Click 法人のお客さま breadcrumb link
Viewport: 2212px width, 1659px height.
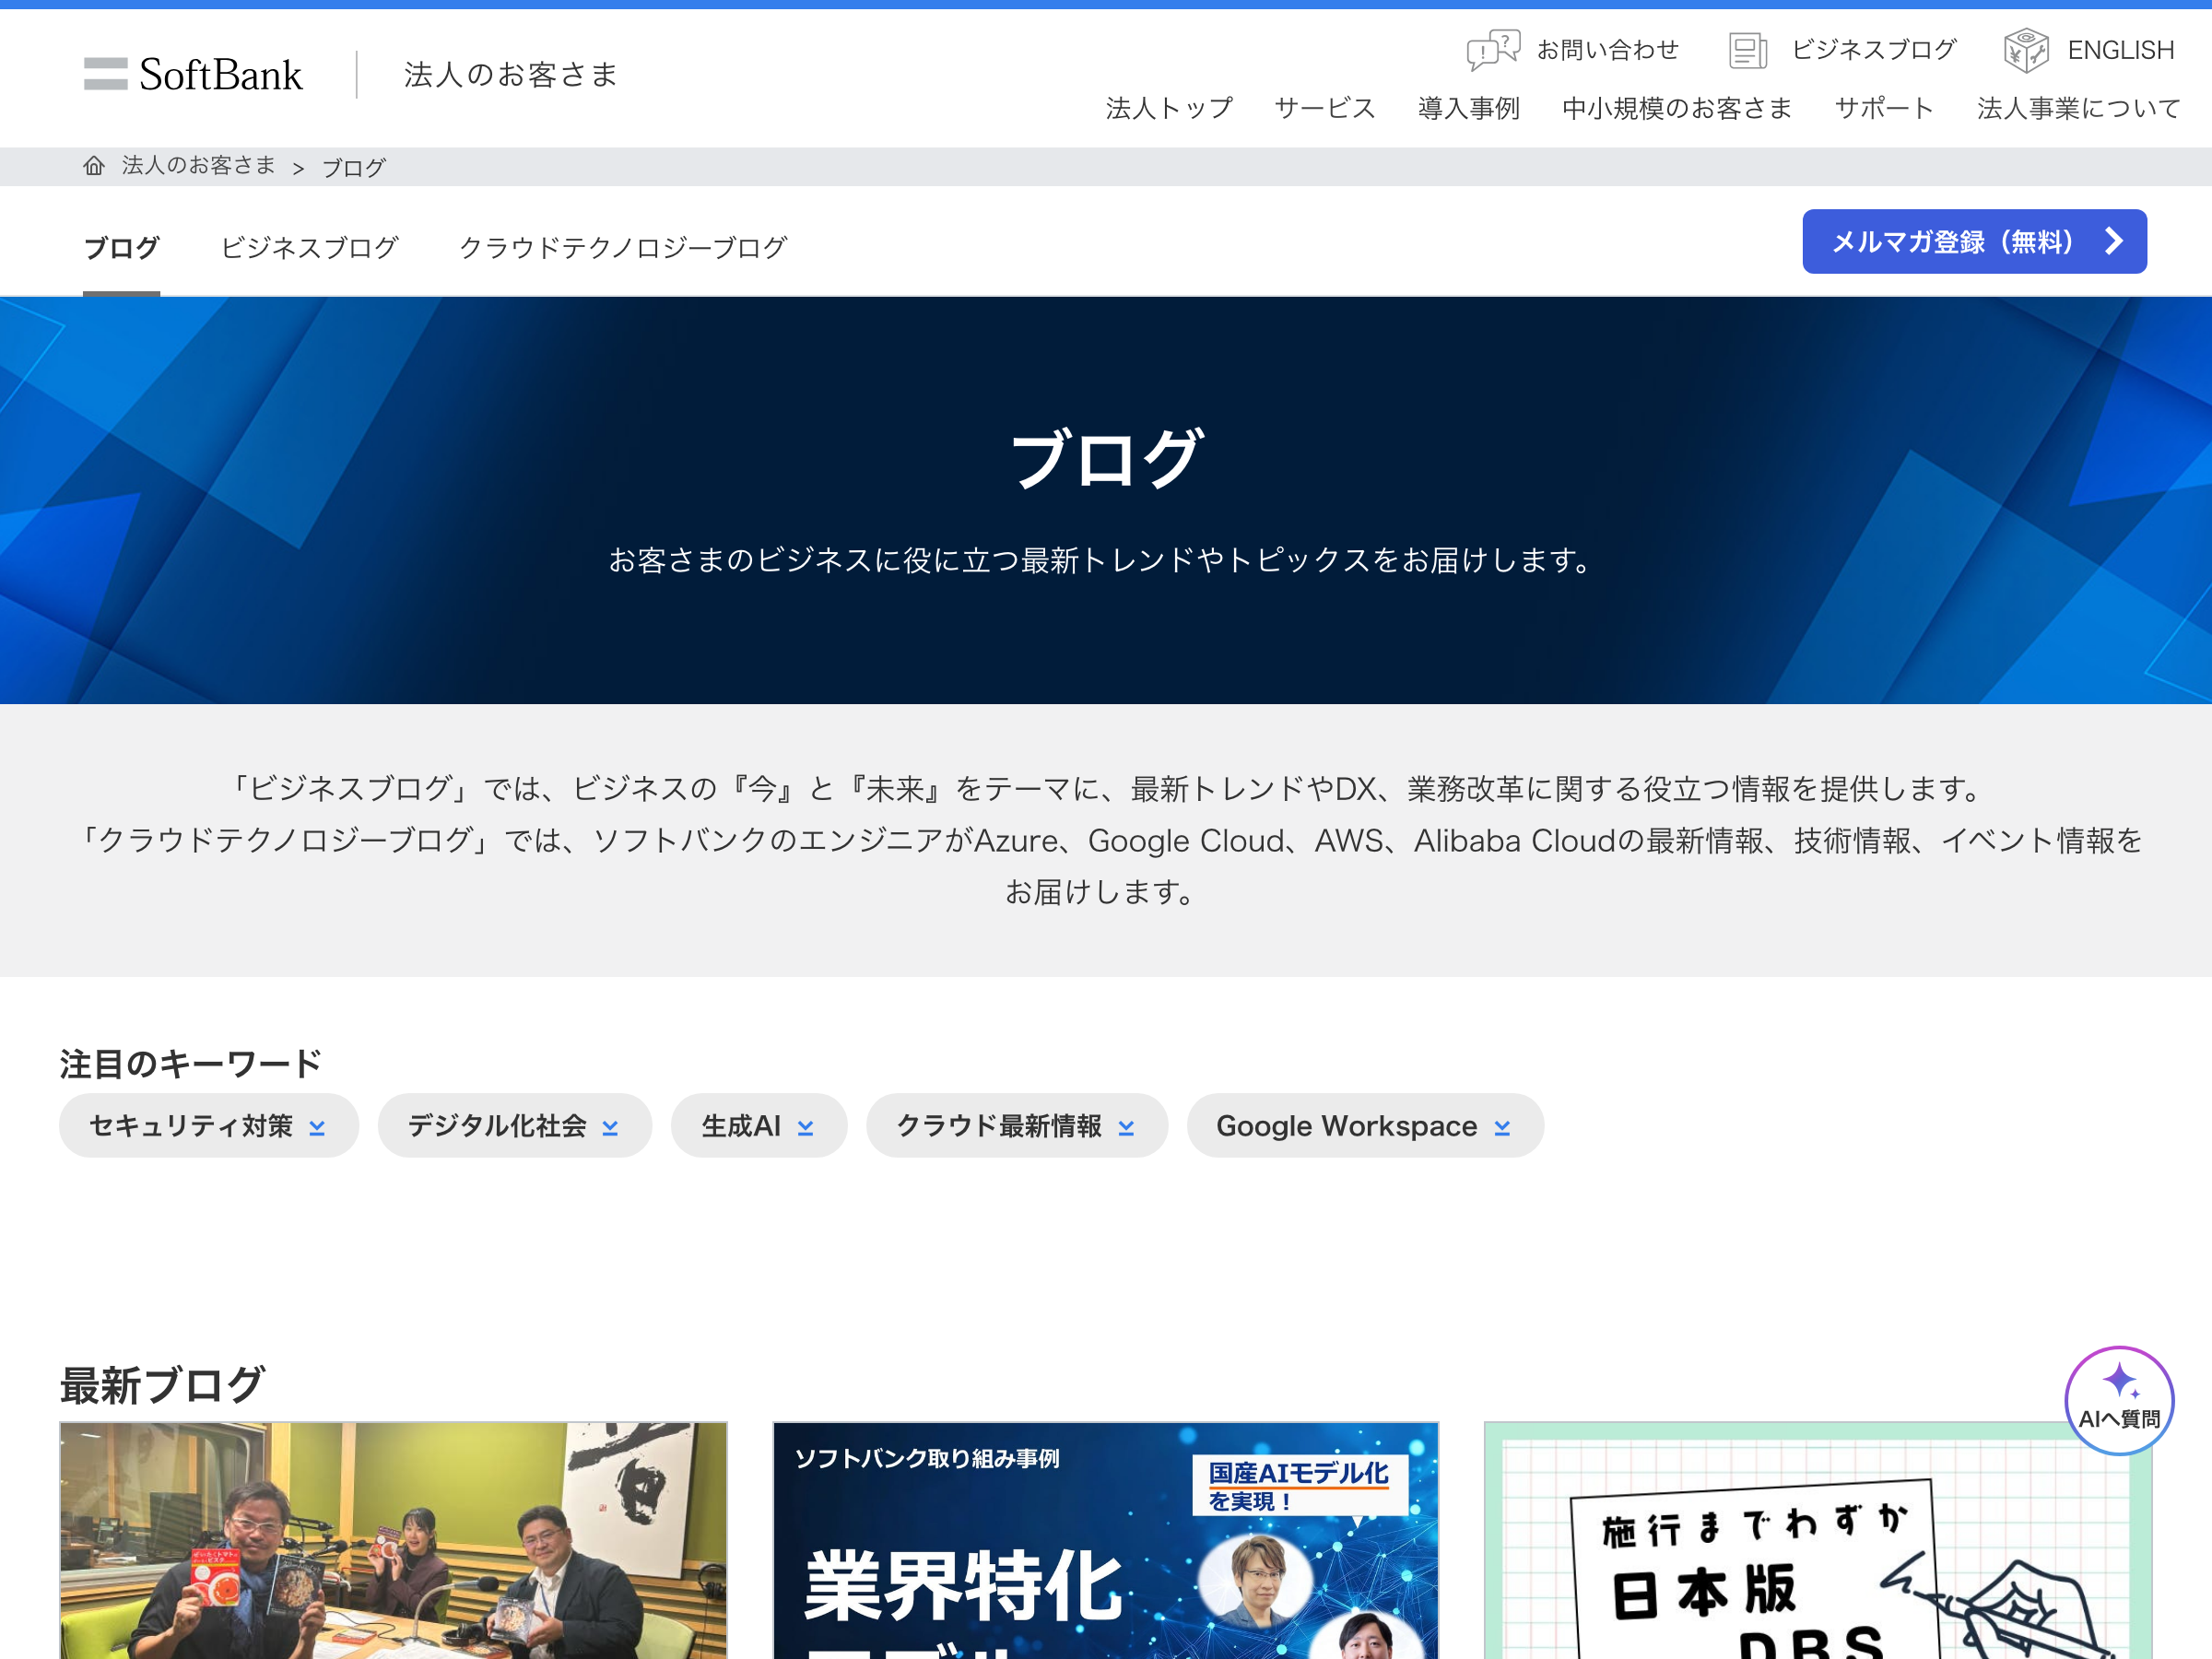[x=199, y=166]
